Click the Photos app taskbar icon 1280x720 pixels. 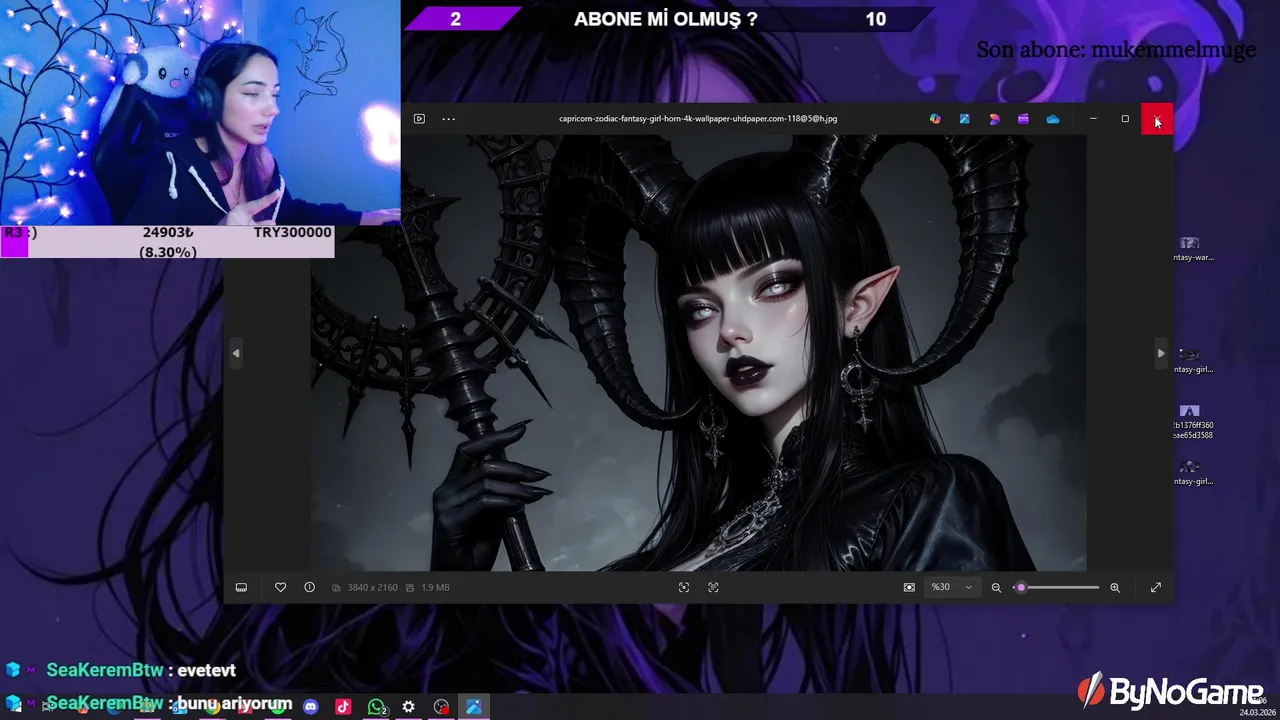click(474, 707)
